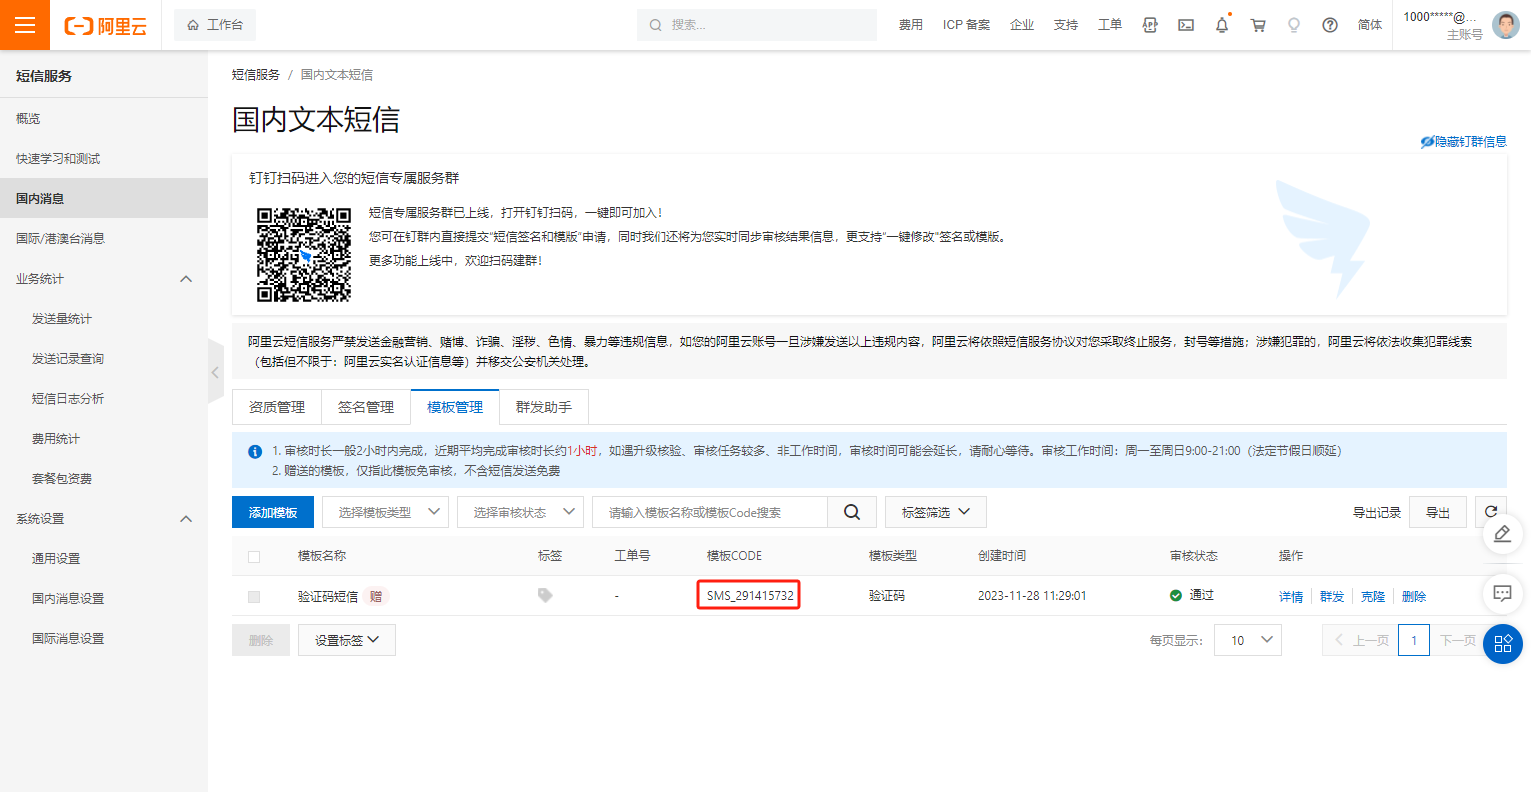1531x792 pixels.
Task: Click 导出 button
Action: 1438,512
